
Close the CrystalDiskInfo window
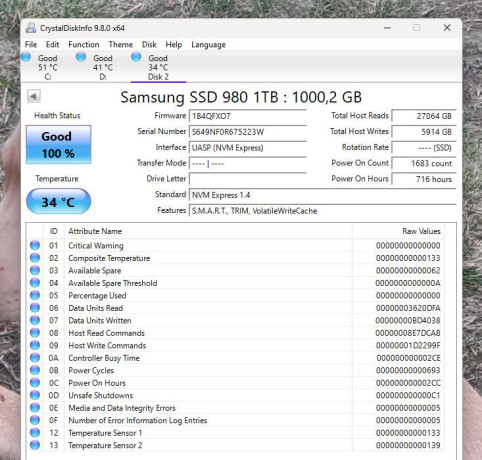coord(447,28)
